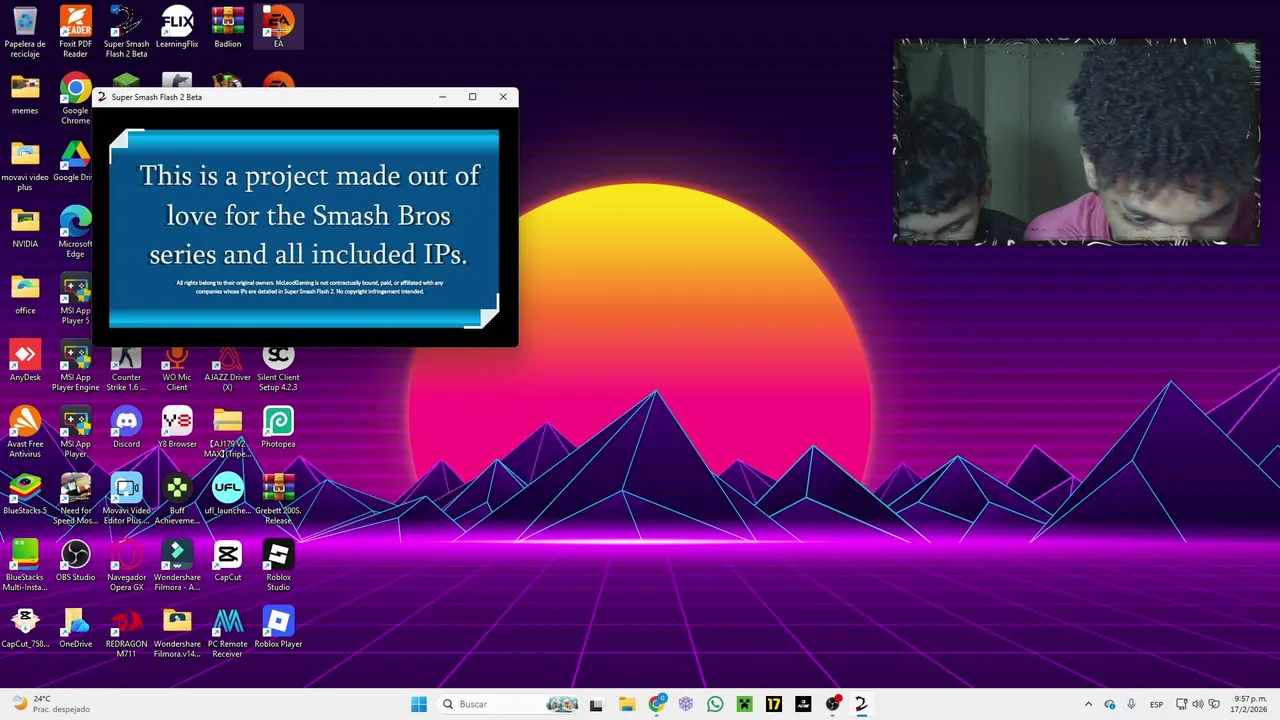
Task: Open the movavi video plus folder
Action: tap(25, 165)
